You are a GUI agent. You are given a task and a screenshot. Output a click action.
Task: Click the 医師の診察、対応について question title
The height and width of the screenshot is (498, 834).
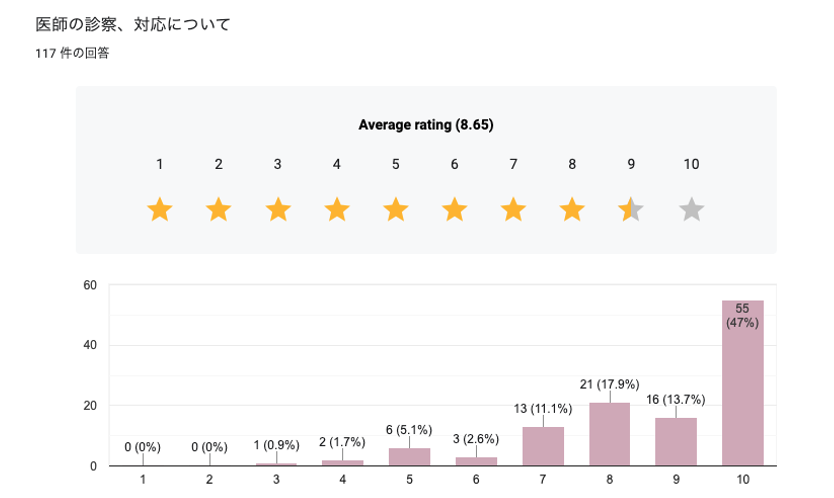point(133,23)
